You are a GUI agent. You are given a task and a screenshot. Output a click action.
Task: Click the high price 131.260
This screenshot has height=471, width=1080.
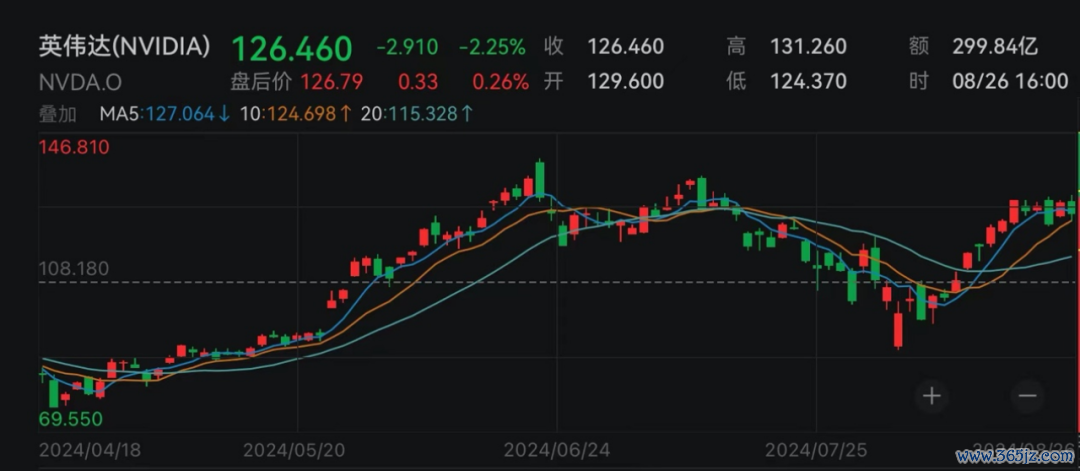(809, 47)
